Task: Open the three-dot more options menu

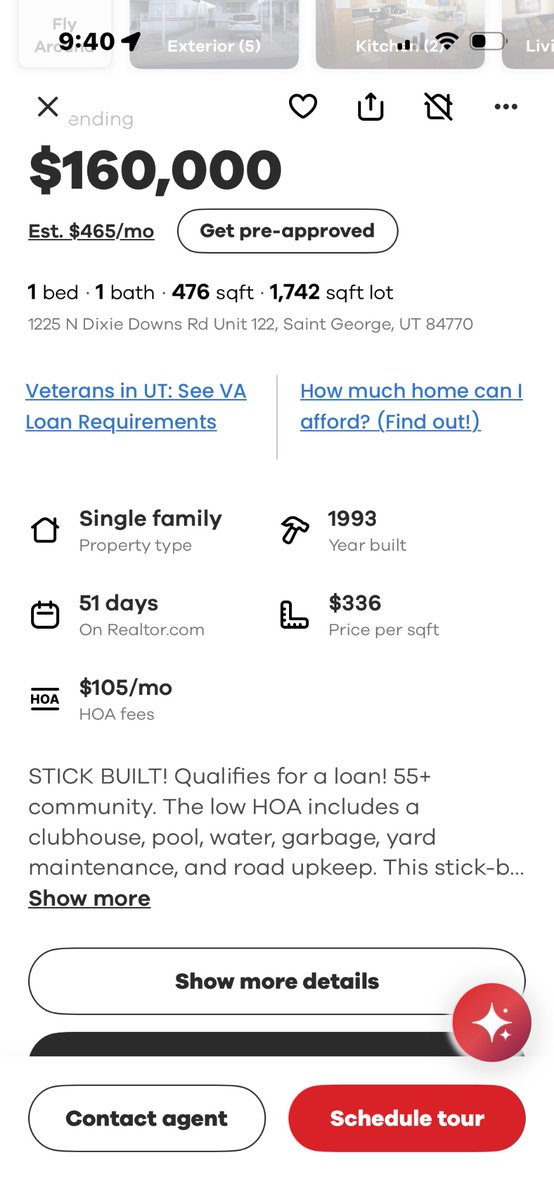Action: click(x=506, y=107)
